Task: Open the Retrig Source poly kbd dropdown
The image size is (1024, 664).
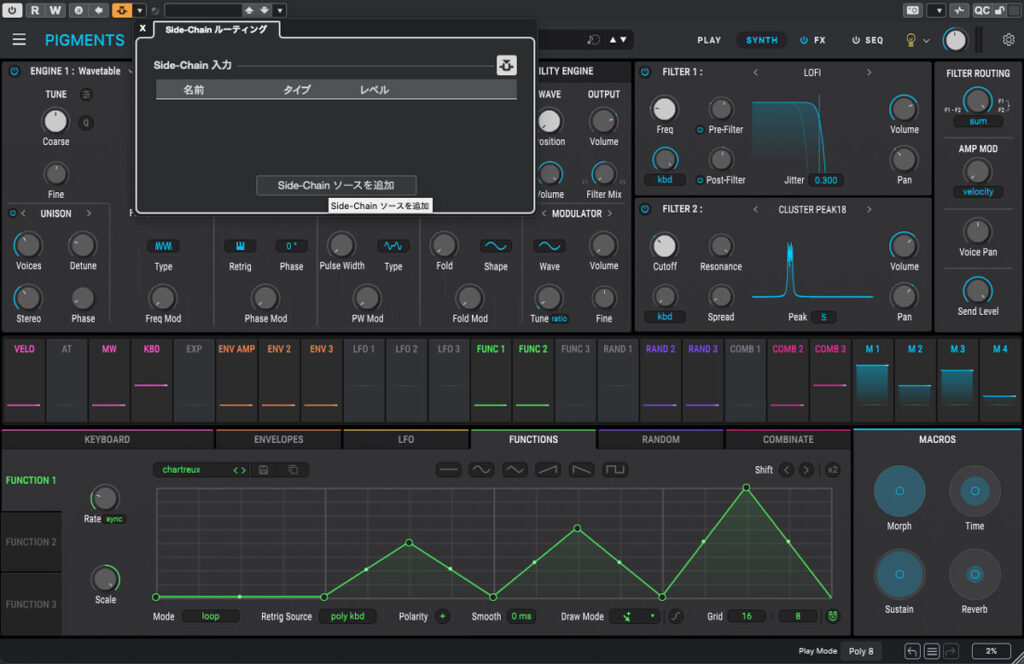Action: [x=347, y=616]
